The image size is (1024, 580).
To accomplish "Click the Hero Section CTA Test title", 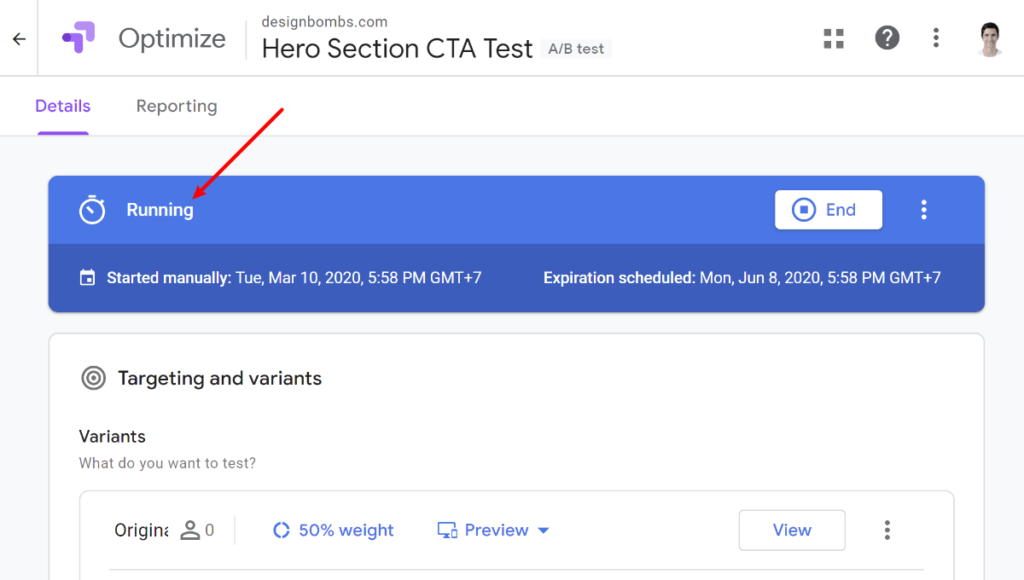I will coord(397,49).
